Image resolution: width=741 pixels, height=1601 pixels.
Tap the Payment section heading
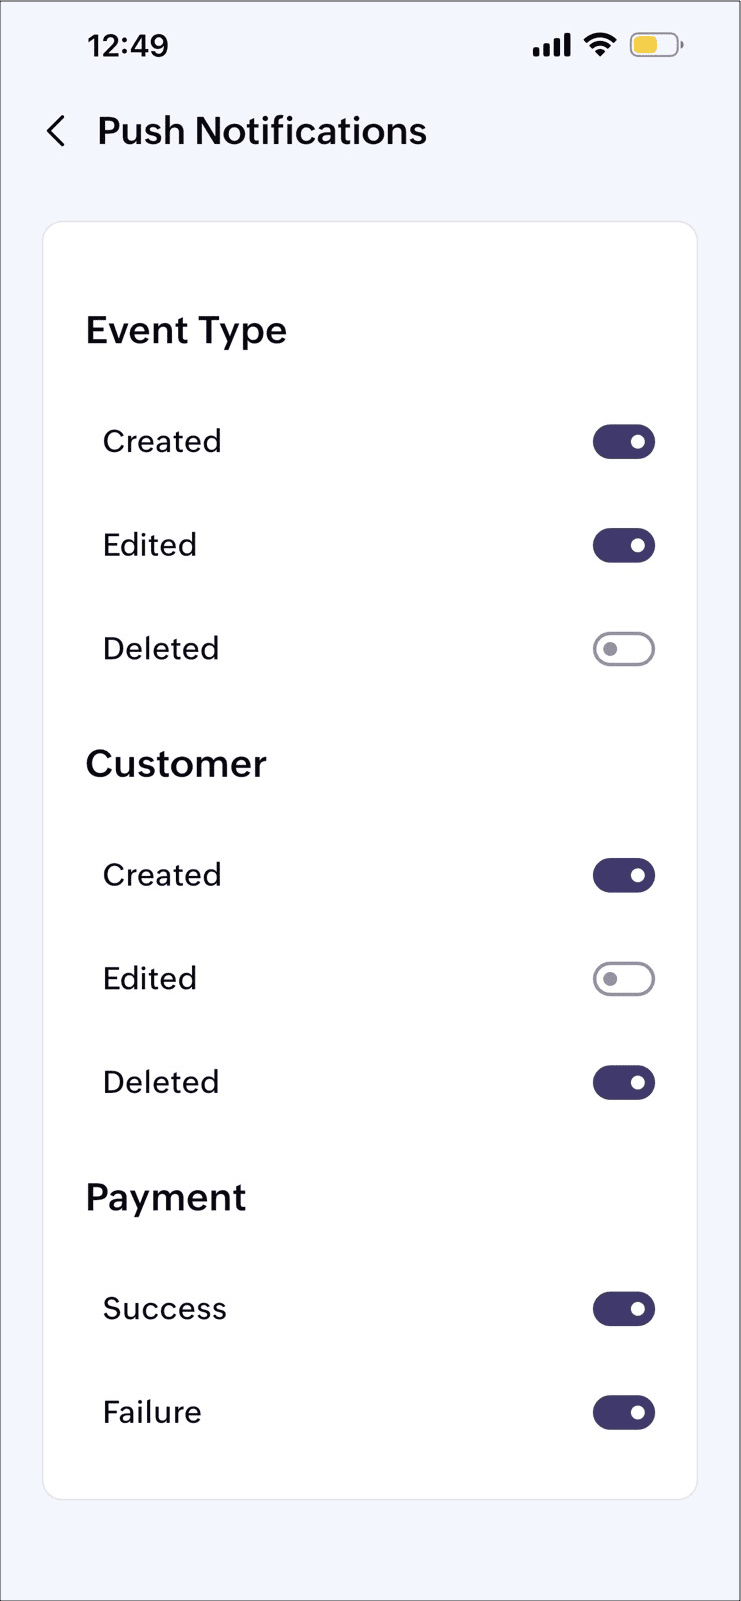(166, 1199)
